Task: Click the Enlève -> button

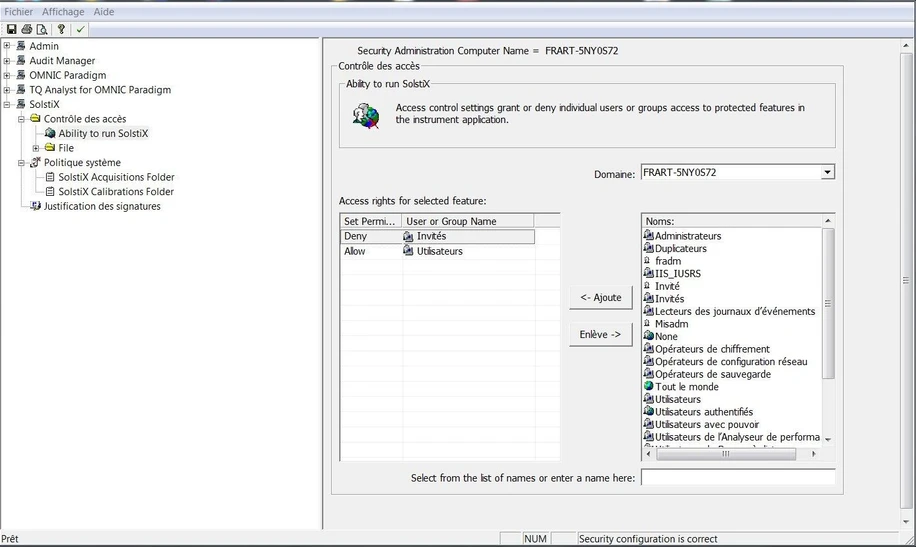Action: 601,335
